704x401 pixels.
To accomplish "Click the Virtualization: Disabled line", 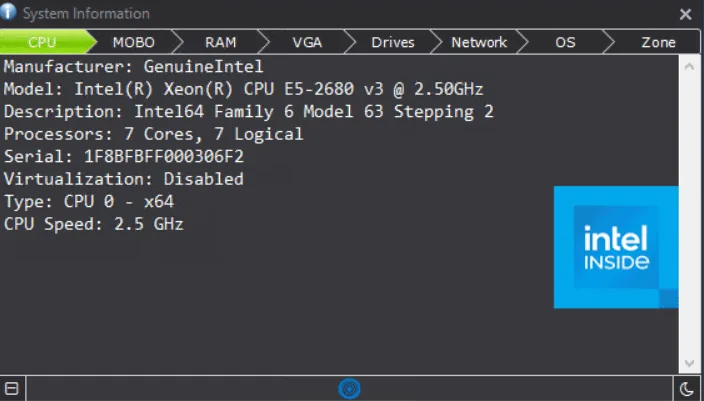I will (123, 179).
